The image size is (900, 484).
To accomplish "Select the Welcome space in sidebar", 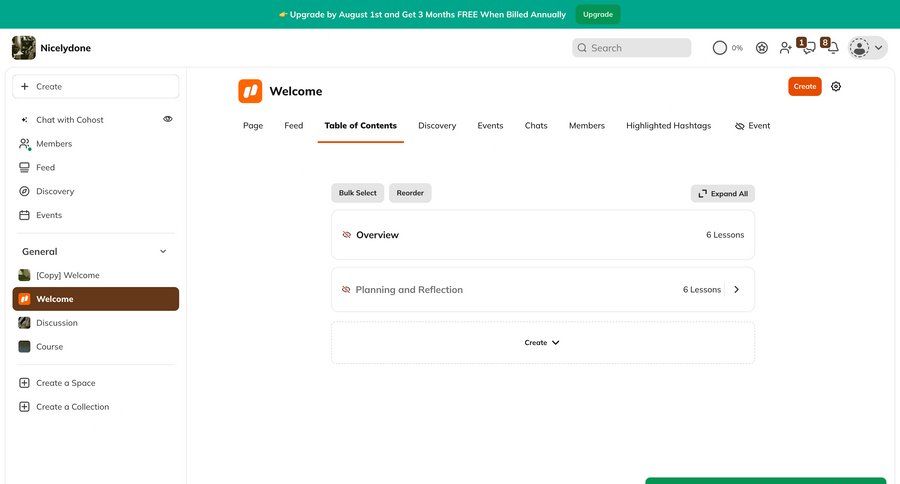I will coord(95,299).
